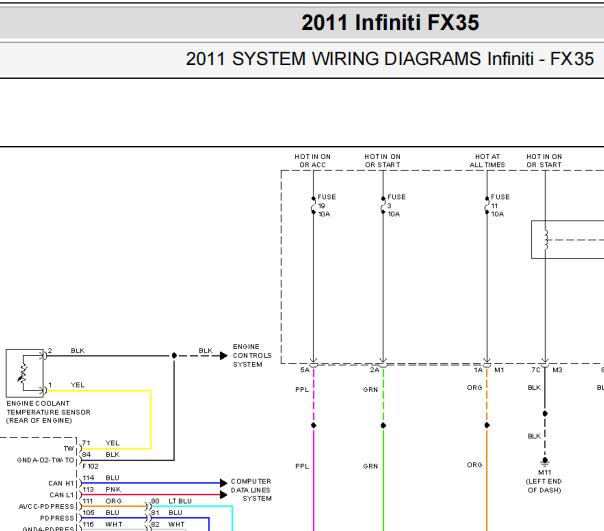Viewport: 604px width, 531px height.
Task: Click the "CAN H1" terminal label
Action: pos(61,484)
